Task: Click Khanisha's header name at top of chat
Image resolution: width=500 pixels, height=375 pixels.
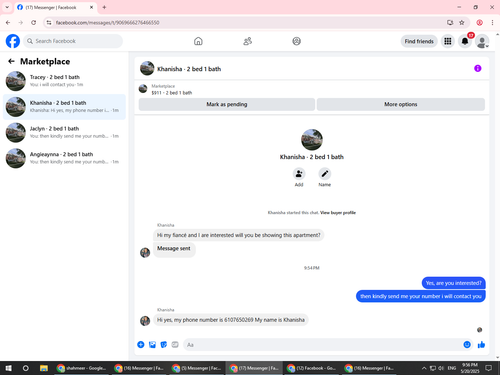Action: (x=189, y=69)
